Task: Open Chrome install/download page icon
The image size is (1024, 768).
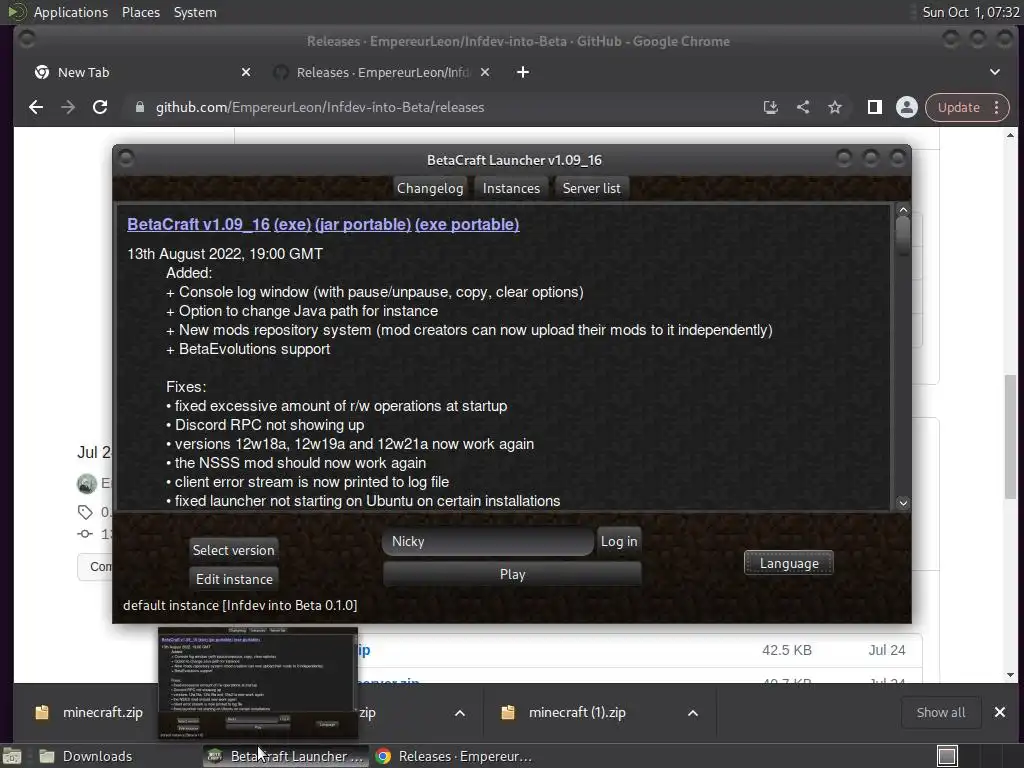Action: click(771, 107)
